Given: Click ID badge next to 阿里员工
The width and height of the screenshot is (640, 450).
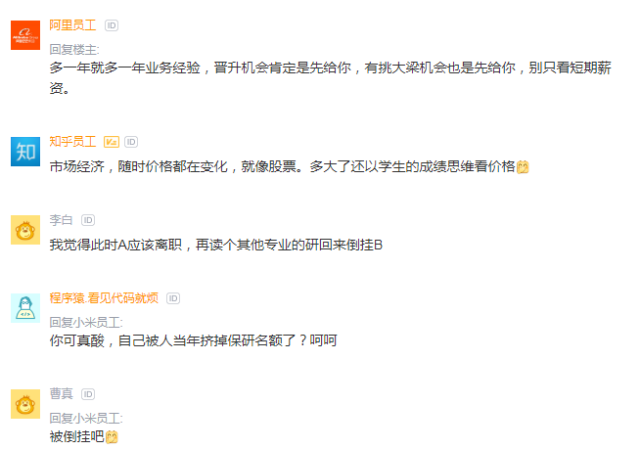Looking at the screenshot, I should 111,26.
